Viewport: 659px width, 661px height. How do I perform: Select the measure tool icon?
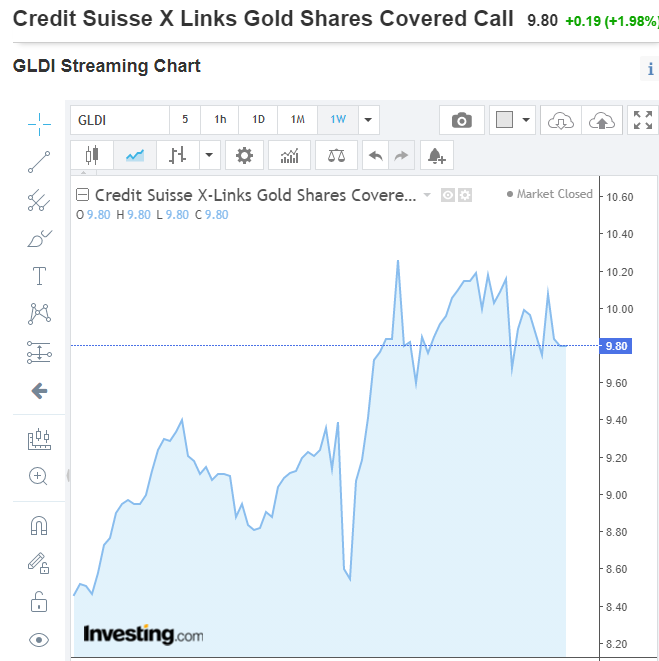pyautogui.click(x=39, y=439)
